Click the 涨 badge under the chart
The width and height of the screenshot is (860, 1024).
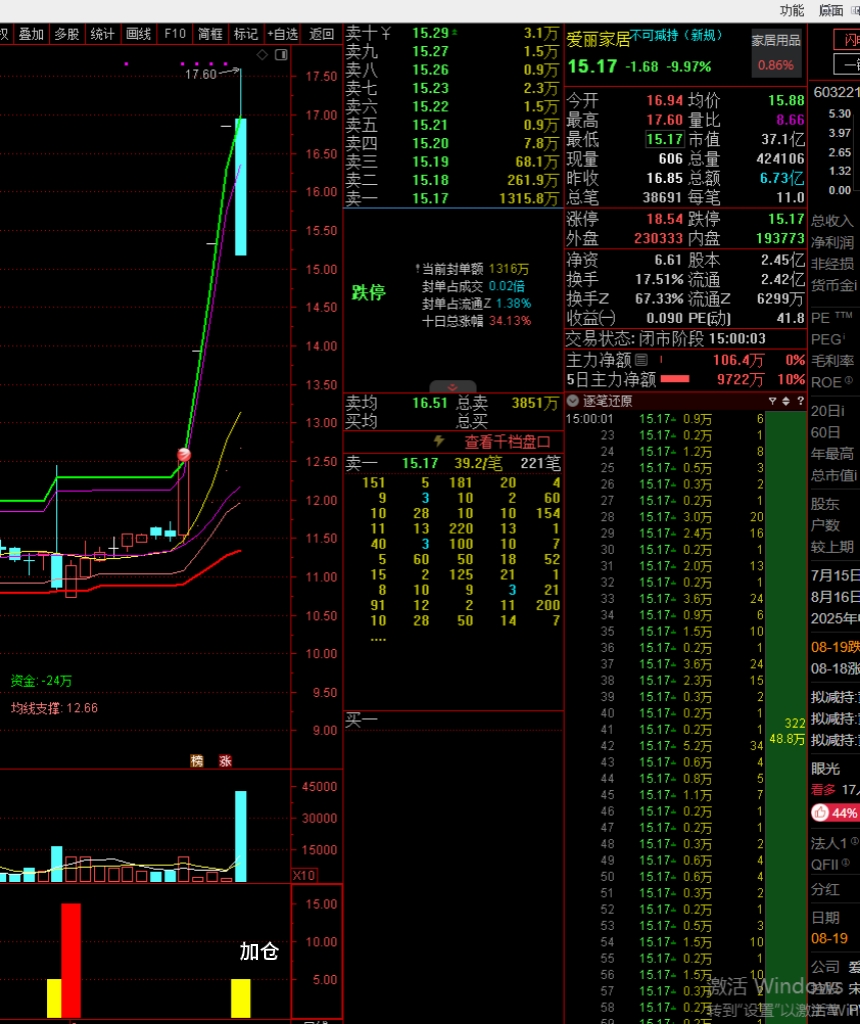[x=225, y=761]
